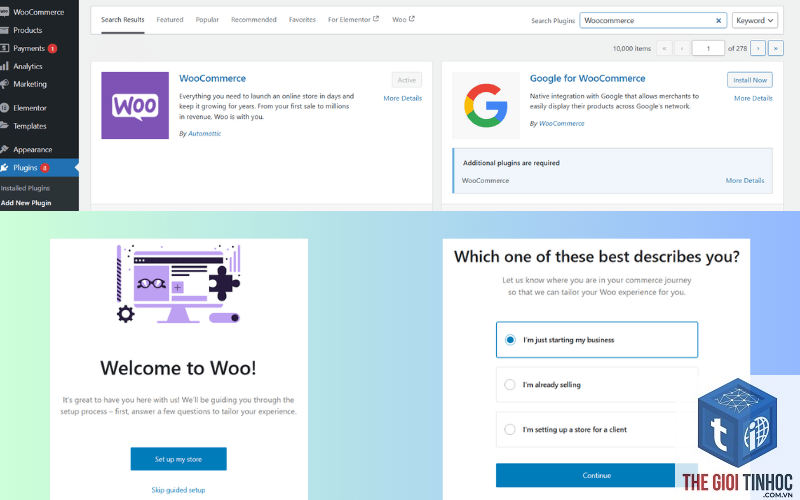800x500 pixels.
Task: Open Woo external tab
Action: [x=403, y=20]
